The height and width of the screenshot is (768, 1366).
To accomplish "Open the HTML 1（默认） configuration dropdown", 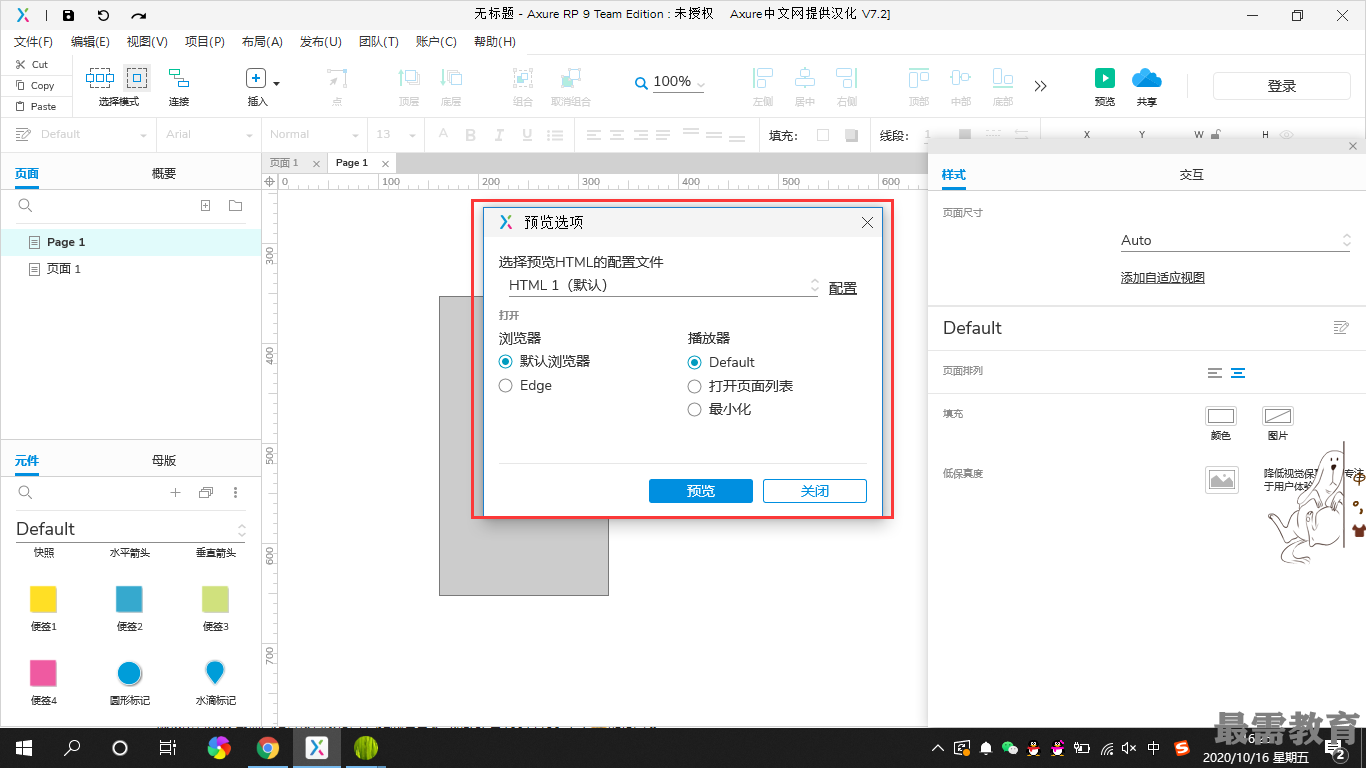I will tap(663, 285).
